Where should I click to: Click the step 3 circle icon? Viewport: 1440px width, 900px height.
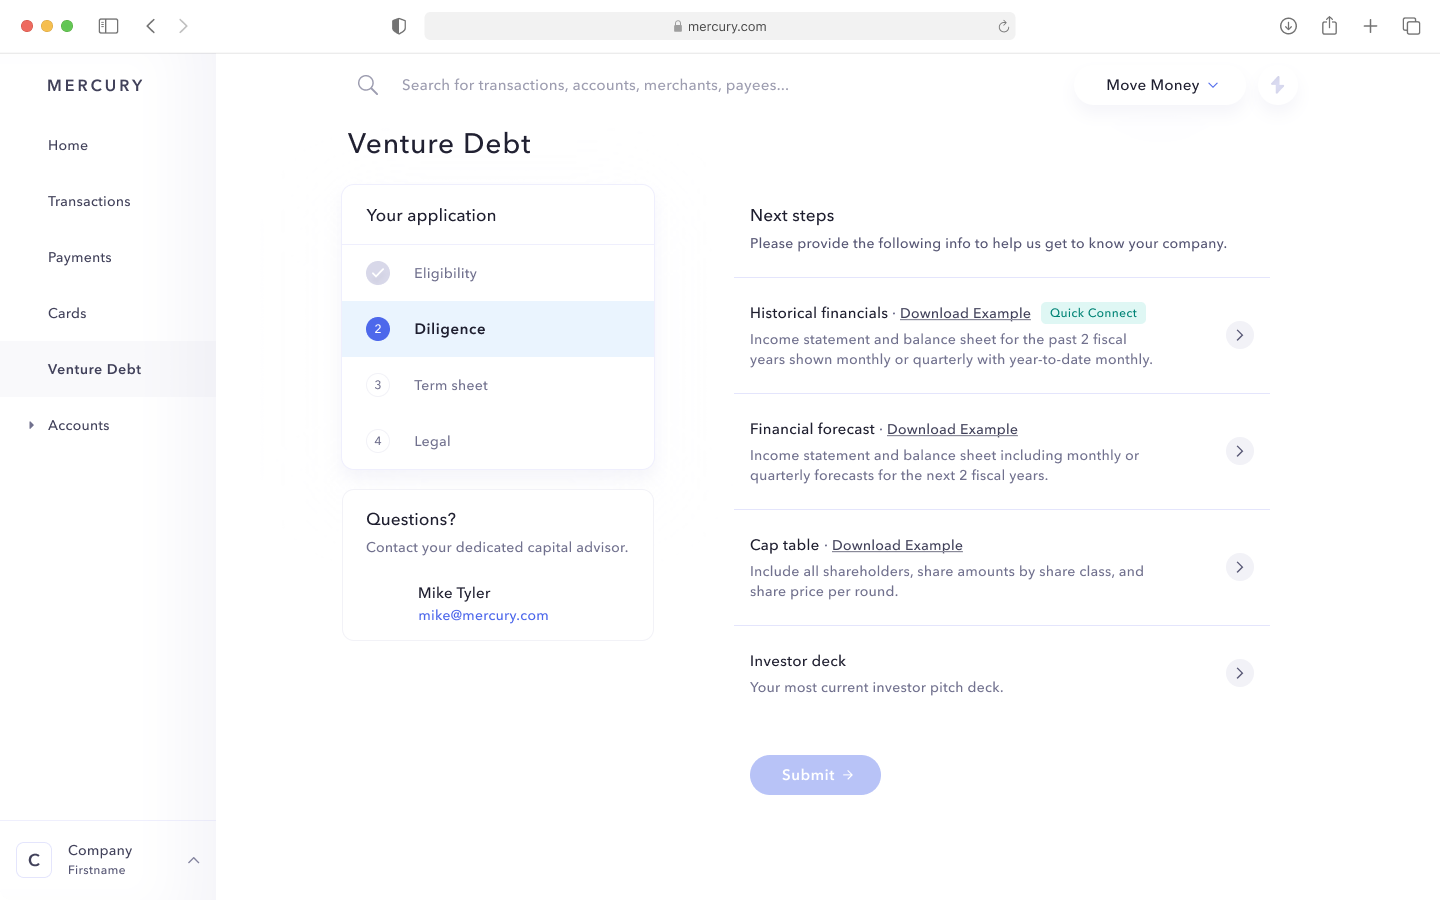[378, 385]
